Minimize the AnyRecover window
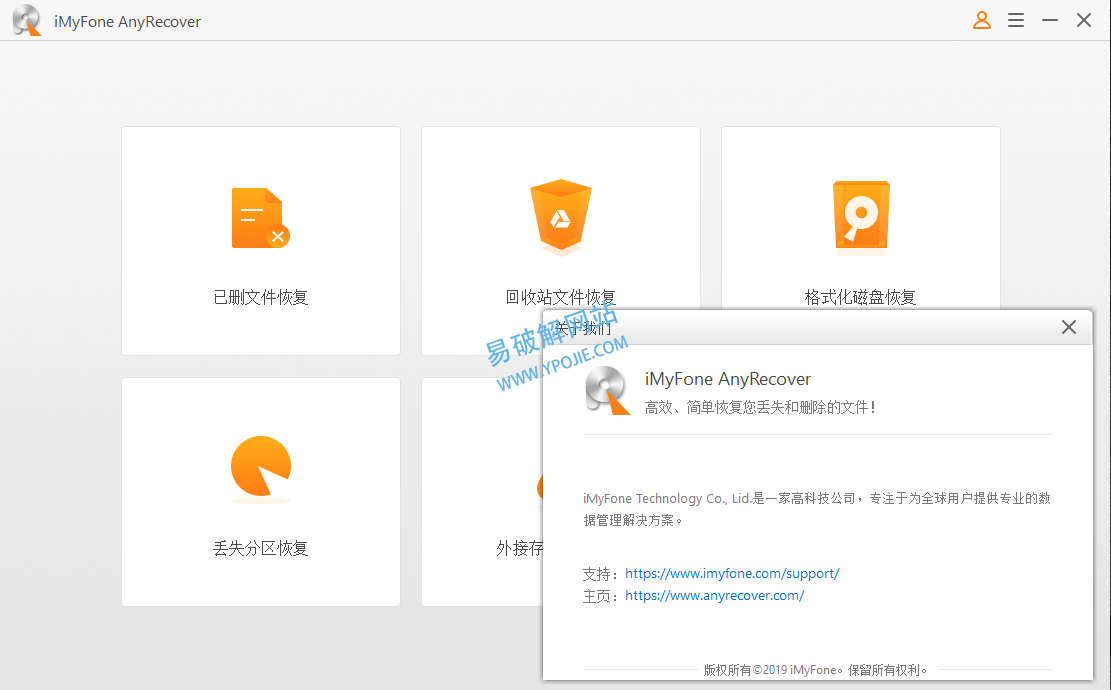Screen dimensions: 1111x690 (x=1050, y=20)
